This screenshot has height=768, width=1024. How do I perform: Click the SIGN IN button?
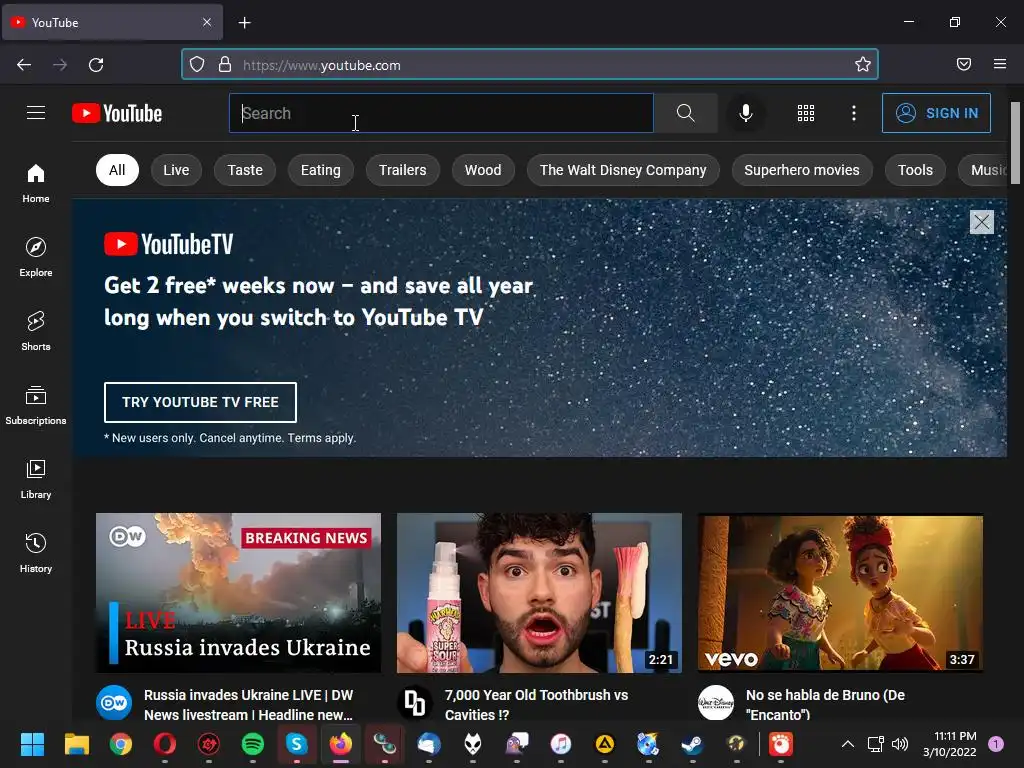(936, 113)
